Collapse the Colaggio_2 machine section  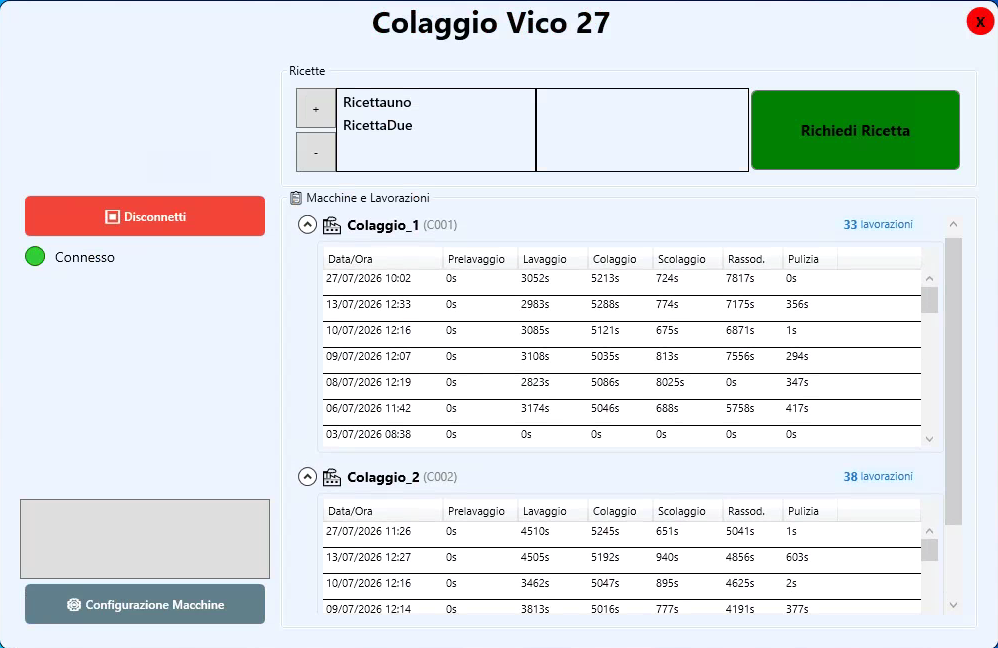[307, 477]
